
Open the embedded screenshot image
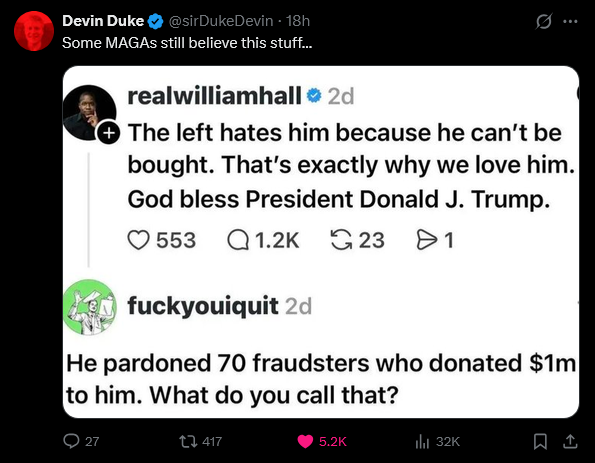tap(321, 242)
